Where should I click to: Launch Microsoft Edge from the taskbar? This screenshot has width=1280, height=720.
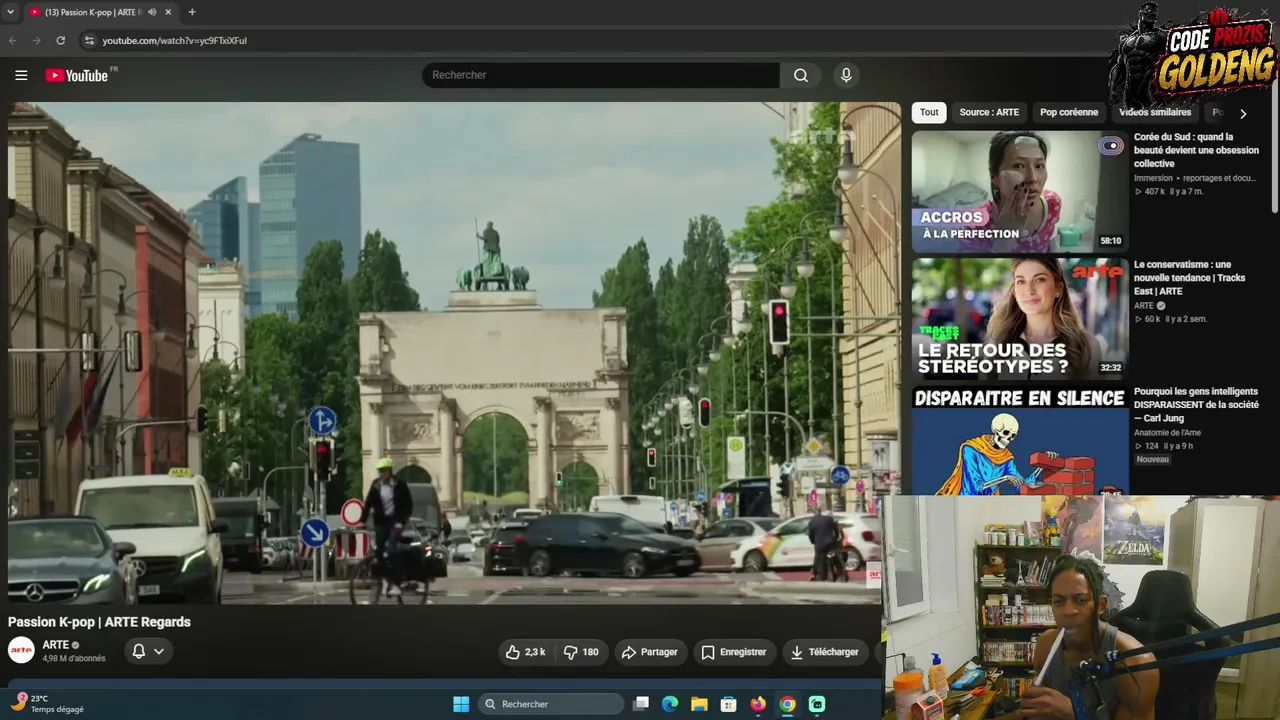pyautogui.click(x=670, y=704)
